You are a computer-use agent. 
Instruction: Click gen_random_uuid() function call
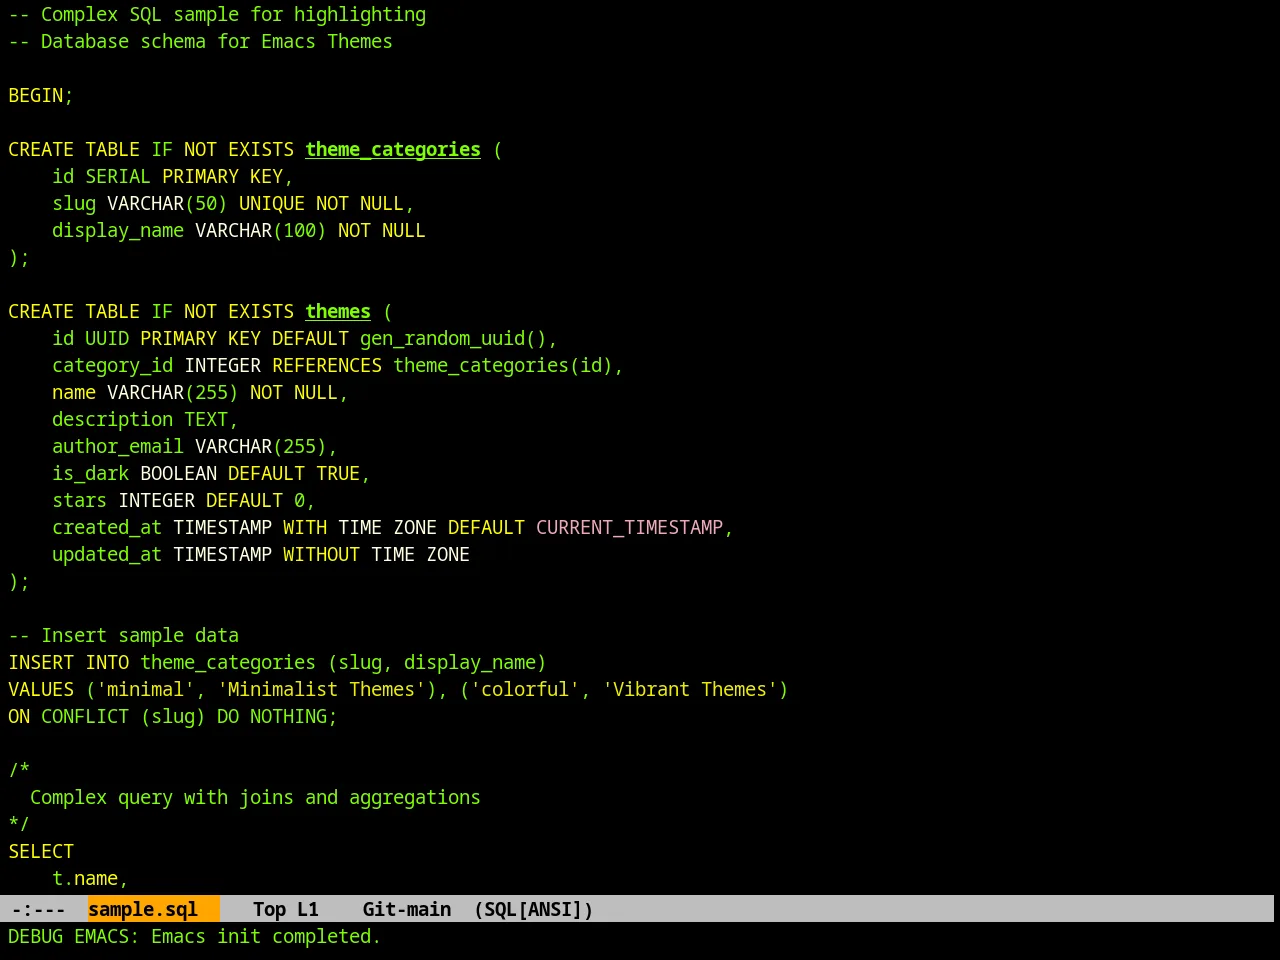453,338
